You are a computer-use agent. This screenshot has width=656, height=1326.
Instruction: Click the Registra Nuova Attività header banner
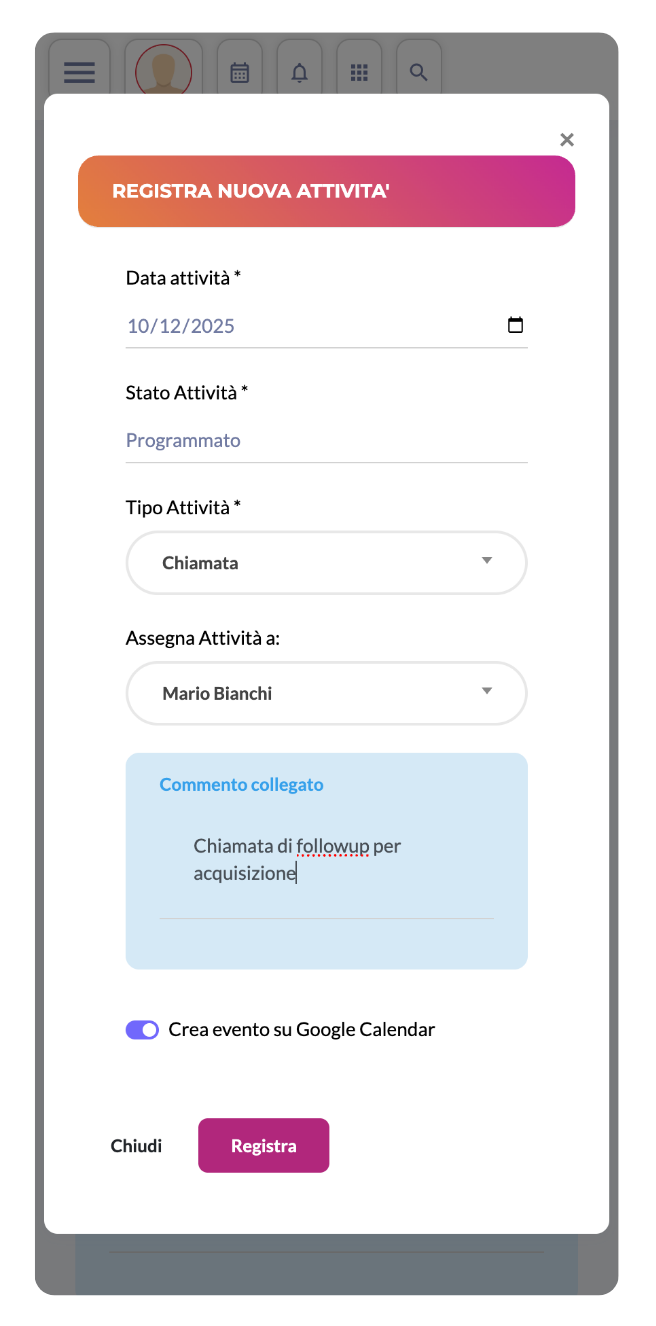[326, 191]
